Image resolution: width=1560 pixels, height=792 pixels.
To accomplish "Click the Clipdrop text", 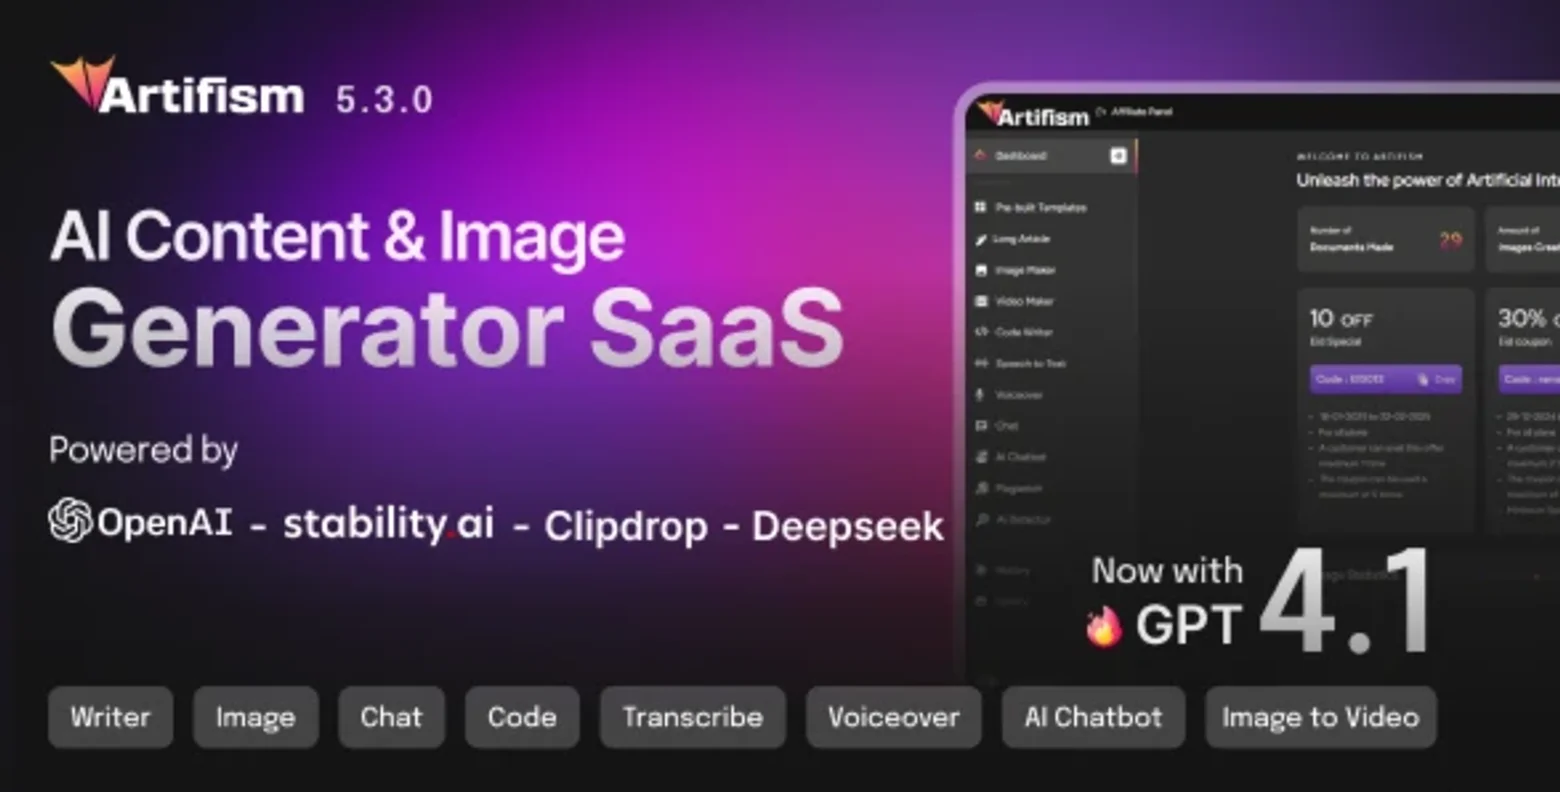I will 626,527.
